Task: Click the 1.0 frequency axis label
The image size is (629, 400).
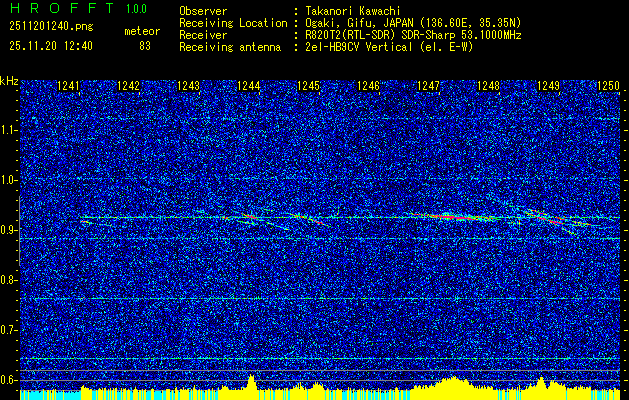Action: tap(9, 180)
